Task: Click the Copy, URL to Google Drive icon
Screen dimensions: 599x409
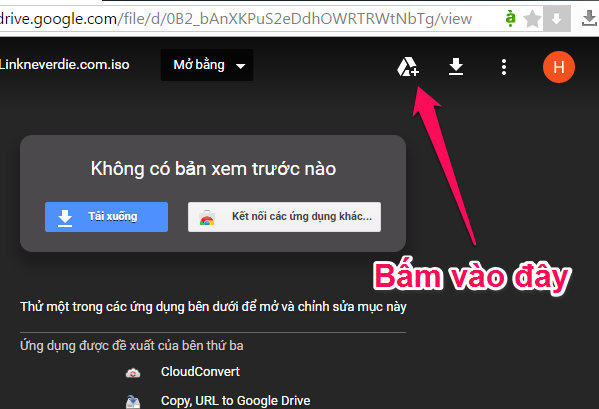Action: [133, 401]
